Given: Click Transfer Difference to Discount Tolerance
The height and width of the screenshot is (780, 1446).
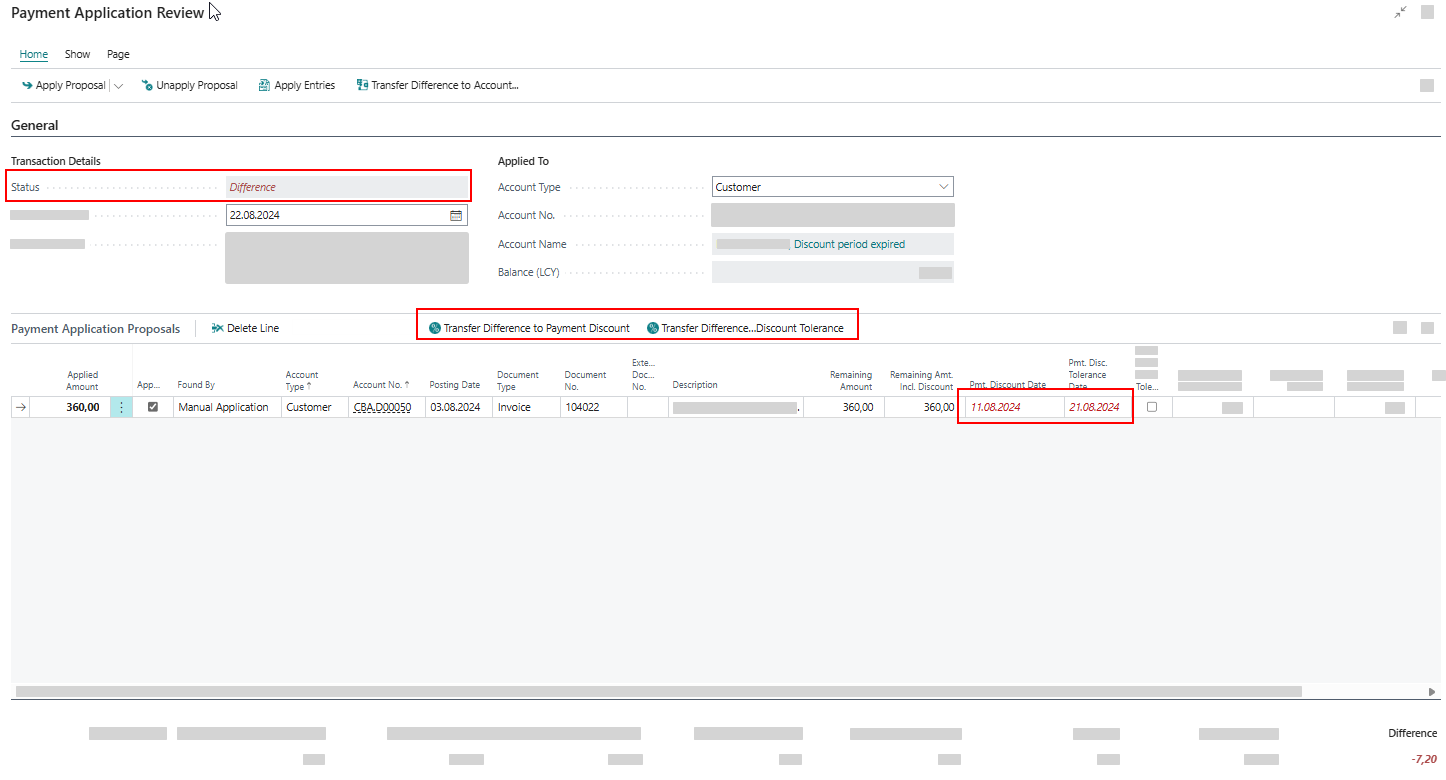Looking at the screenshot, I should pyautogui.click(x=746, y=328).
